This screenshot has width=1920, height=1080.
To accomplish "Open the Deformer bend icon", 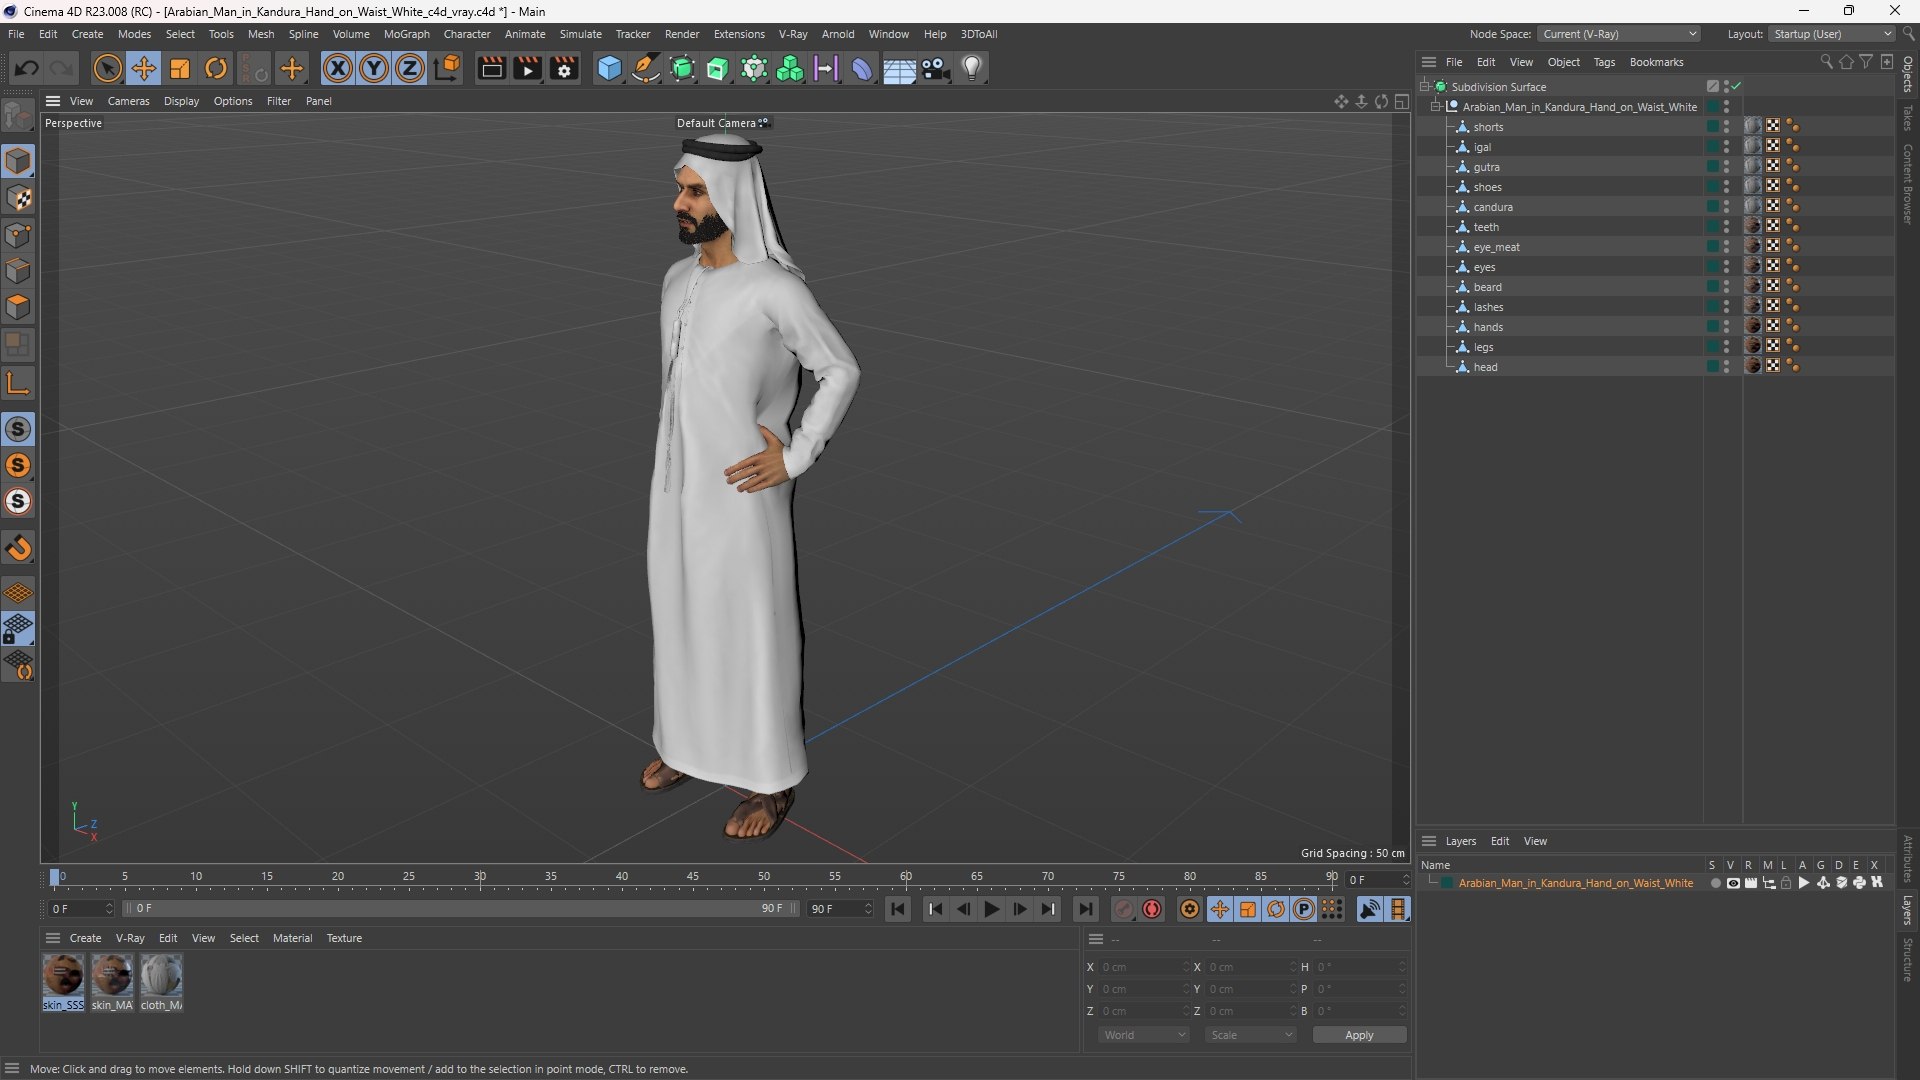I will (x=862, y=68).
